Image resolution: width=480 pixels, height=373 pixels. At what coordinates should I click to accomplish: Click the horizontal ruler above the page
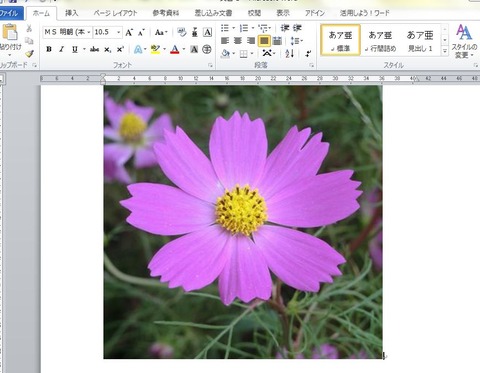[x=260, y=78]
